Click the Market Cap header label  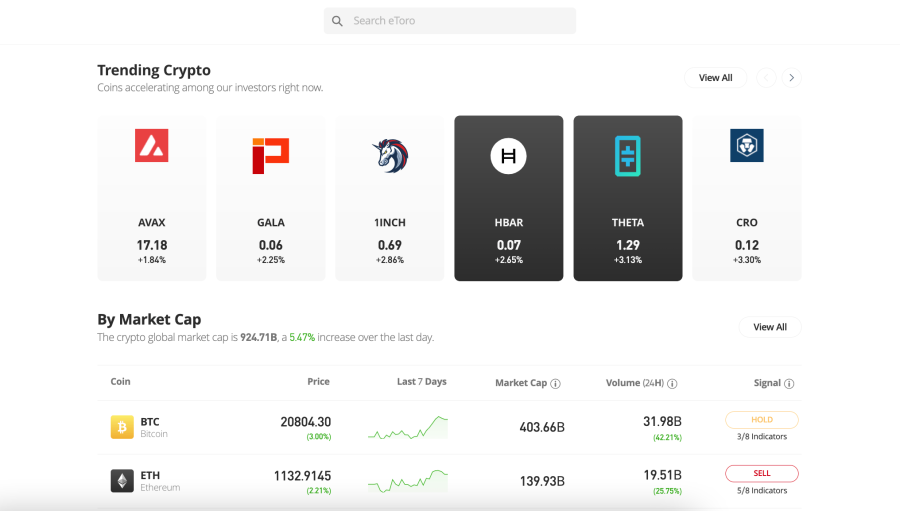click(x=521, y=383)
